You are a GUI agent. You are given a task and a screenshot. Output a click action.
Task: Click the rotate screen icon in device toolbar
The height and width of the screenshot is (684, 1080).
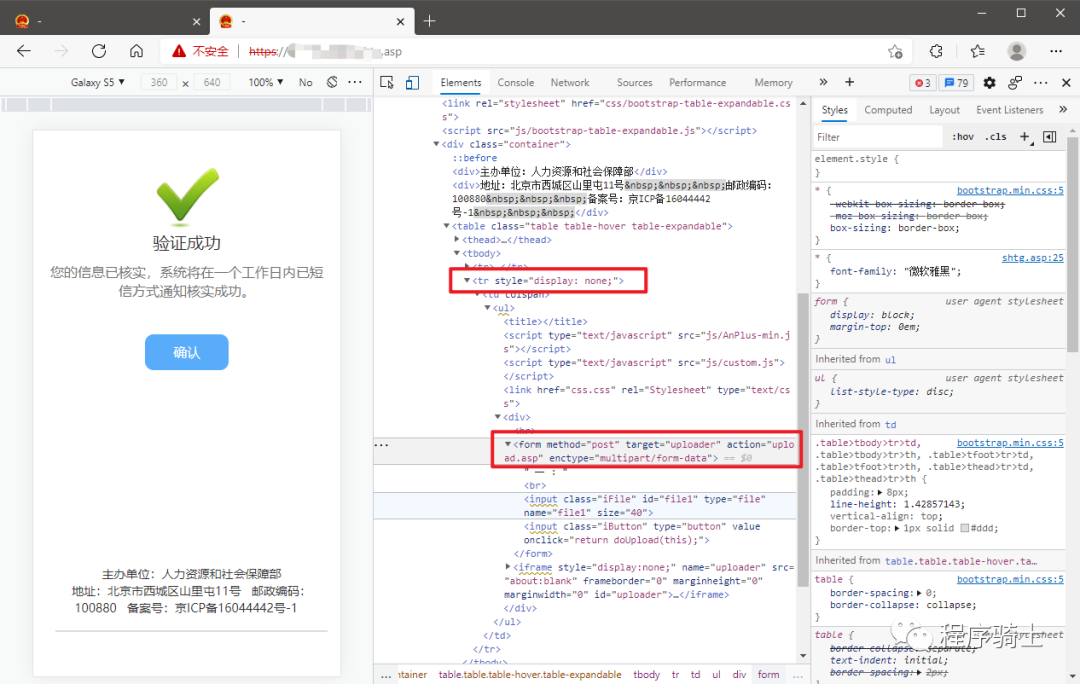tap(332, 82)
